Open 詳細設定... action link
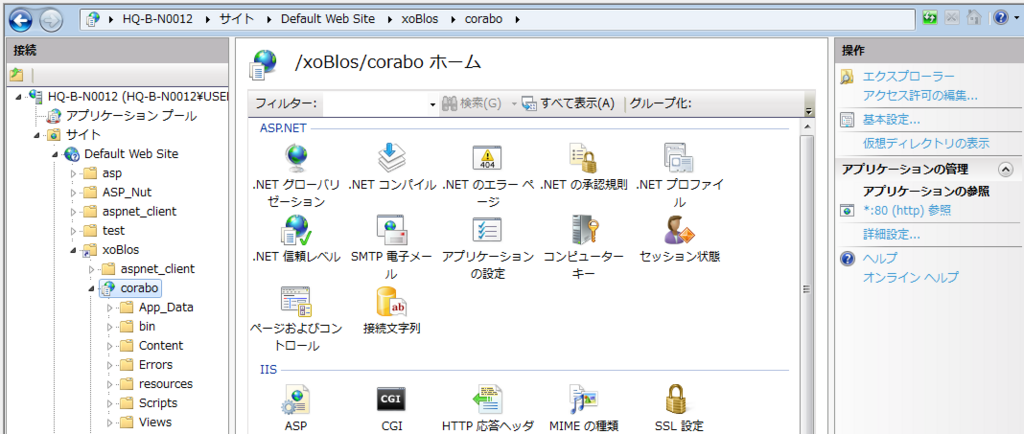 (891, 234)
